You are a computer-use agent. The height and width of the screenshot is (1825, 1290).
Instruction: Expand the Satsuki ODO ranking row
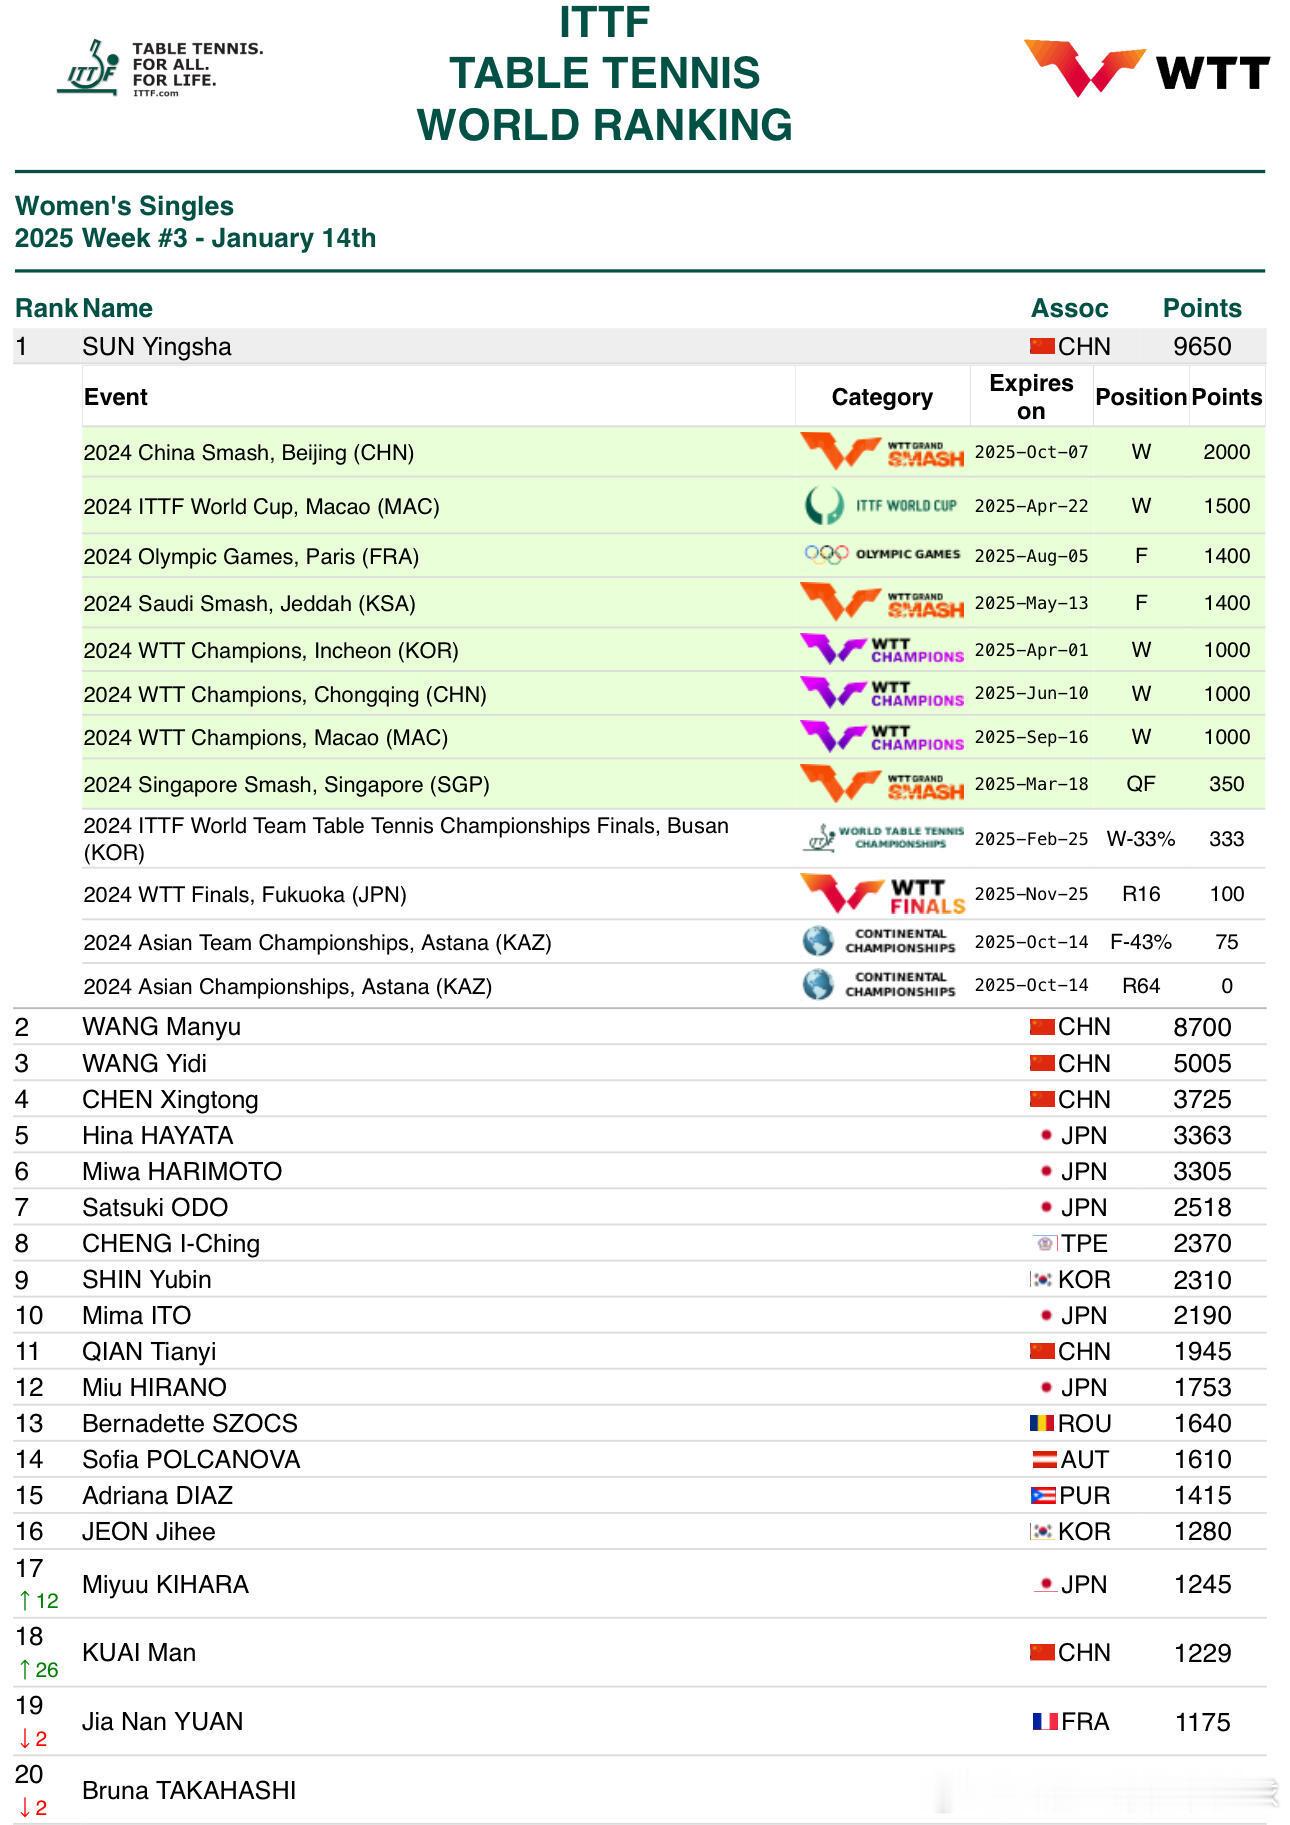pos(640,1207)
